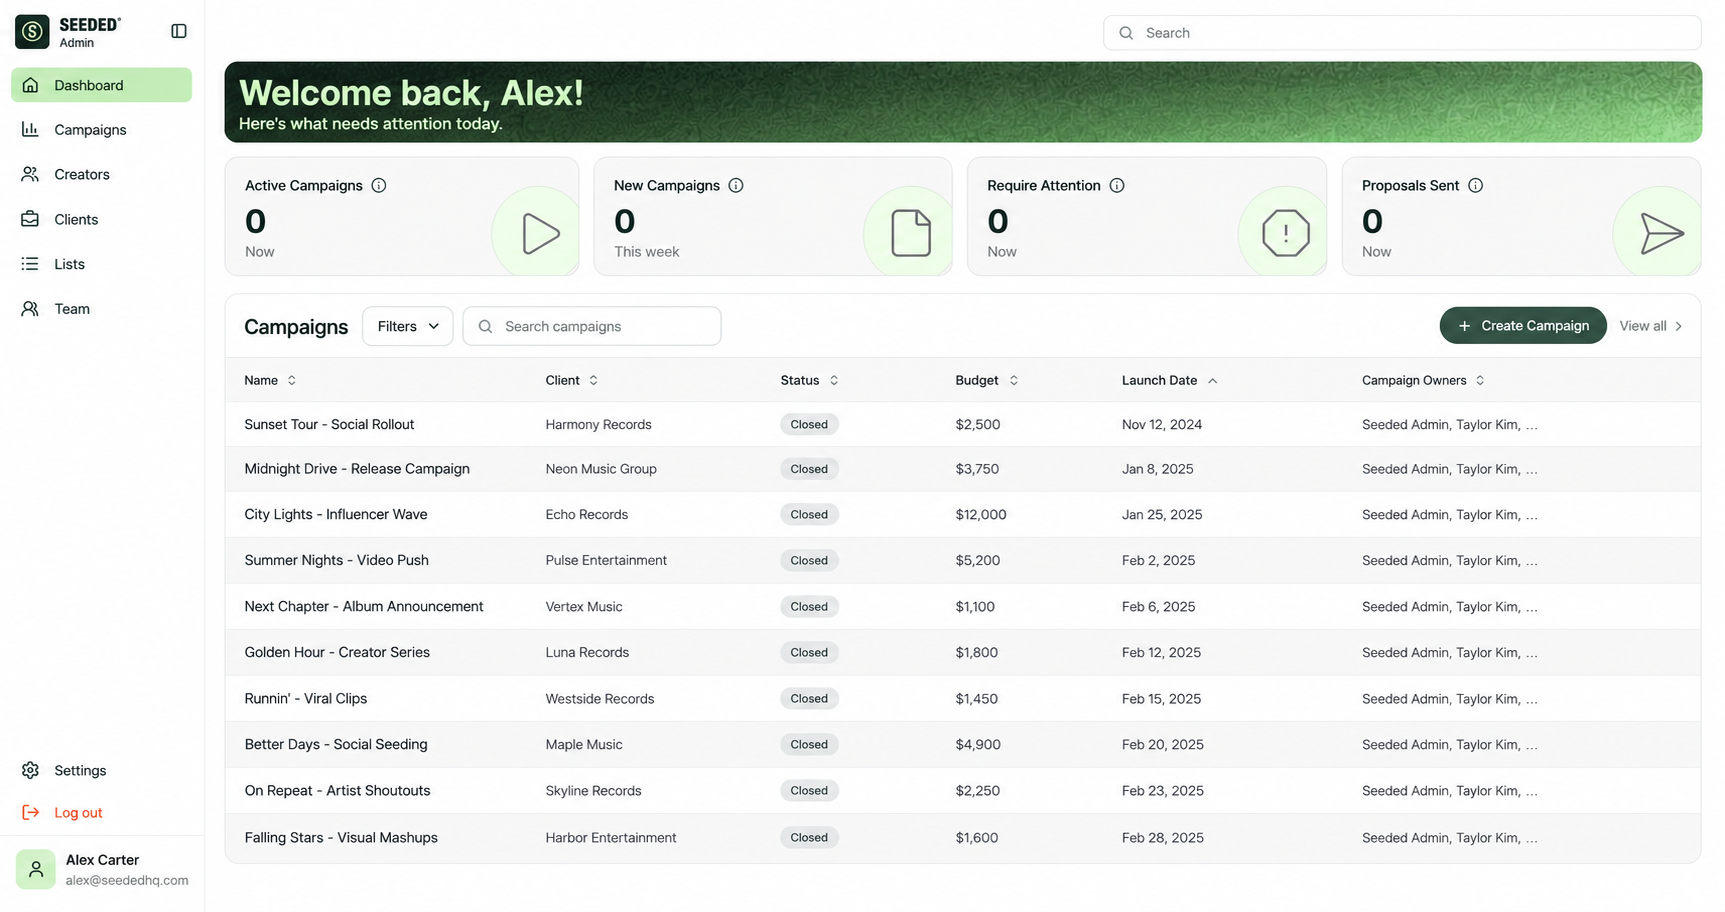The height and width of the screenshot is (912, 1725).
Task: Click the play icon in Active Campaigns card
Action: [x=540, y=234]
